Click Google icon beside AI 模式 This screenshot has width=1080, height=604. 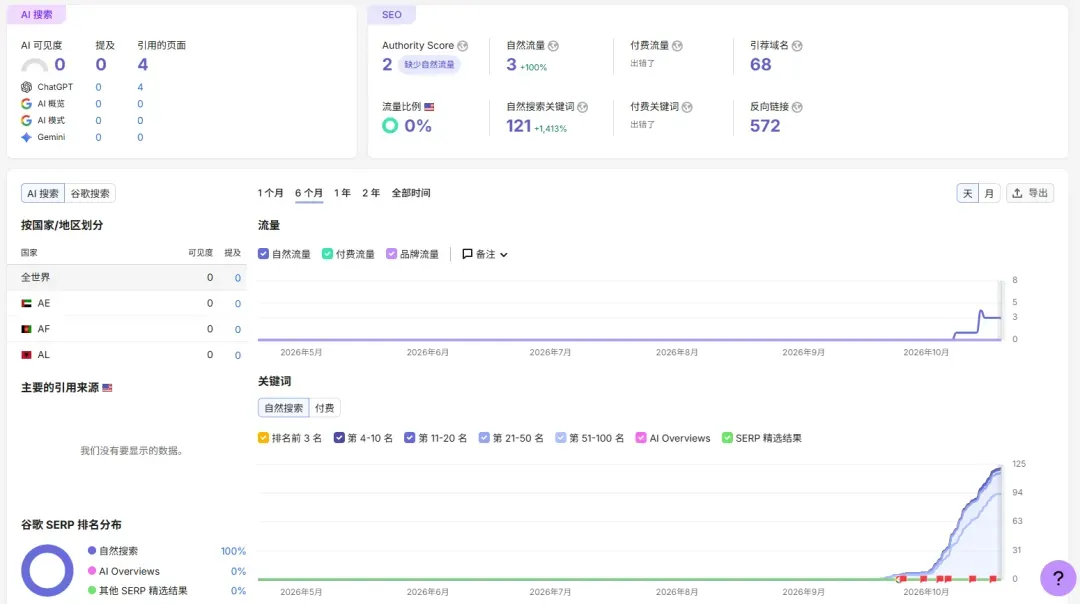click(x=26, y=120)
